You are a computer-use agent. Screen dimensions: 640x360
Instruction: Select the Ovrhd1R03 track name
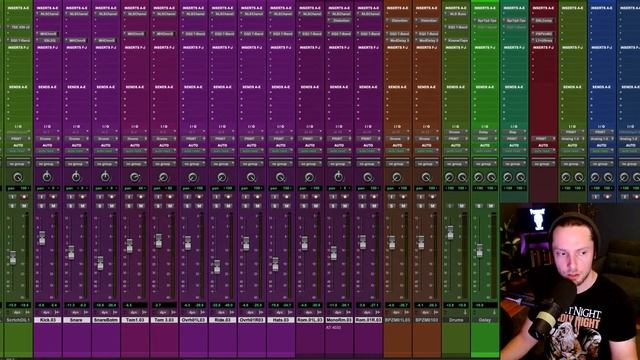(251, 320)
